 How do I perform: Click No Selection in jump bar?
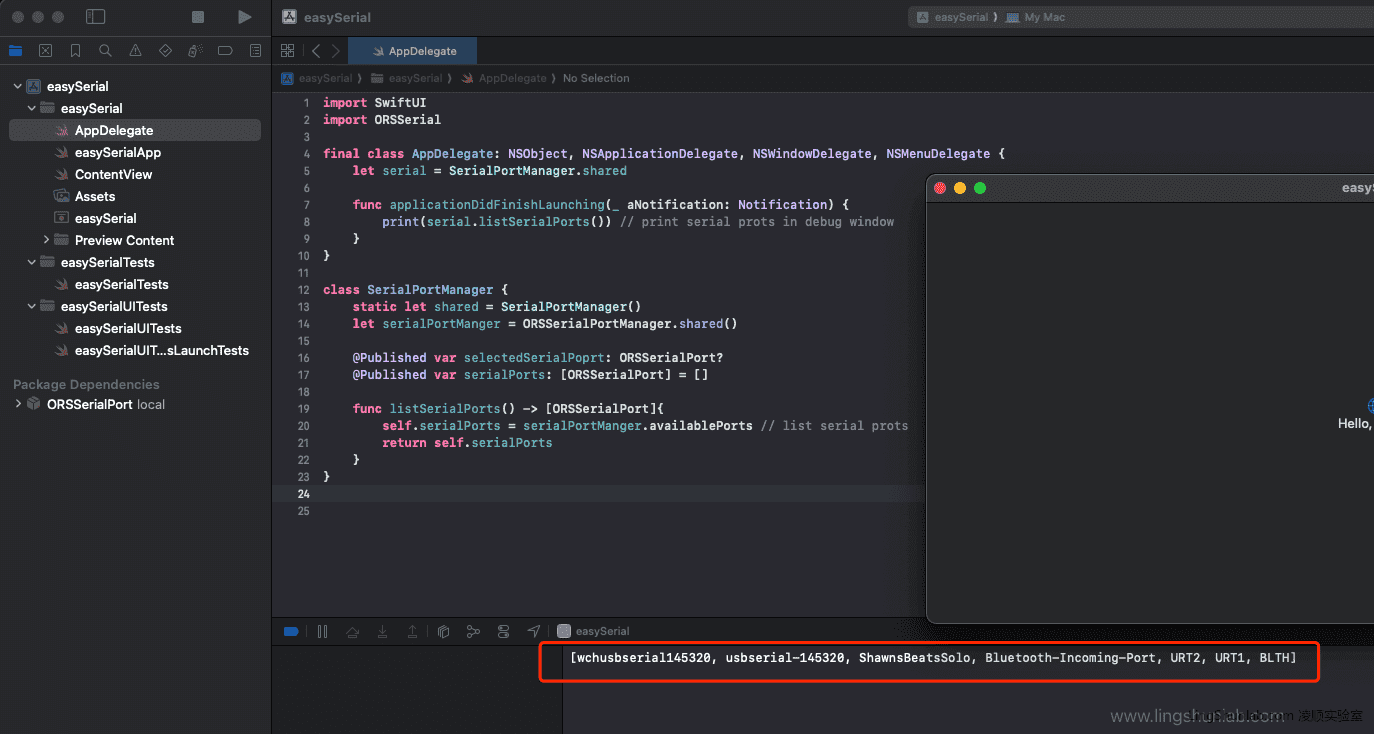tap(596, 78)
